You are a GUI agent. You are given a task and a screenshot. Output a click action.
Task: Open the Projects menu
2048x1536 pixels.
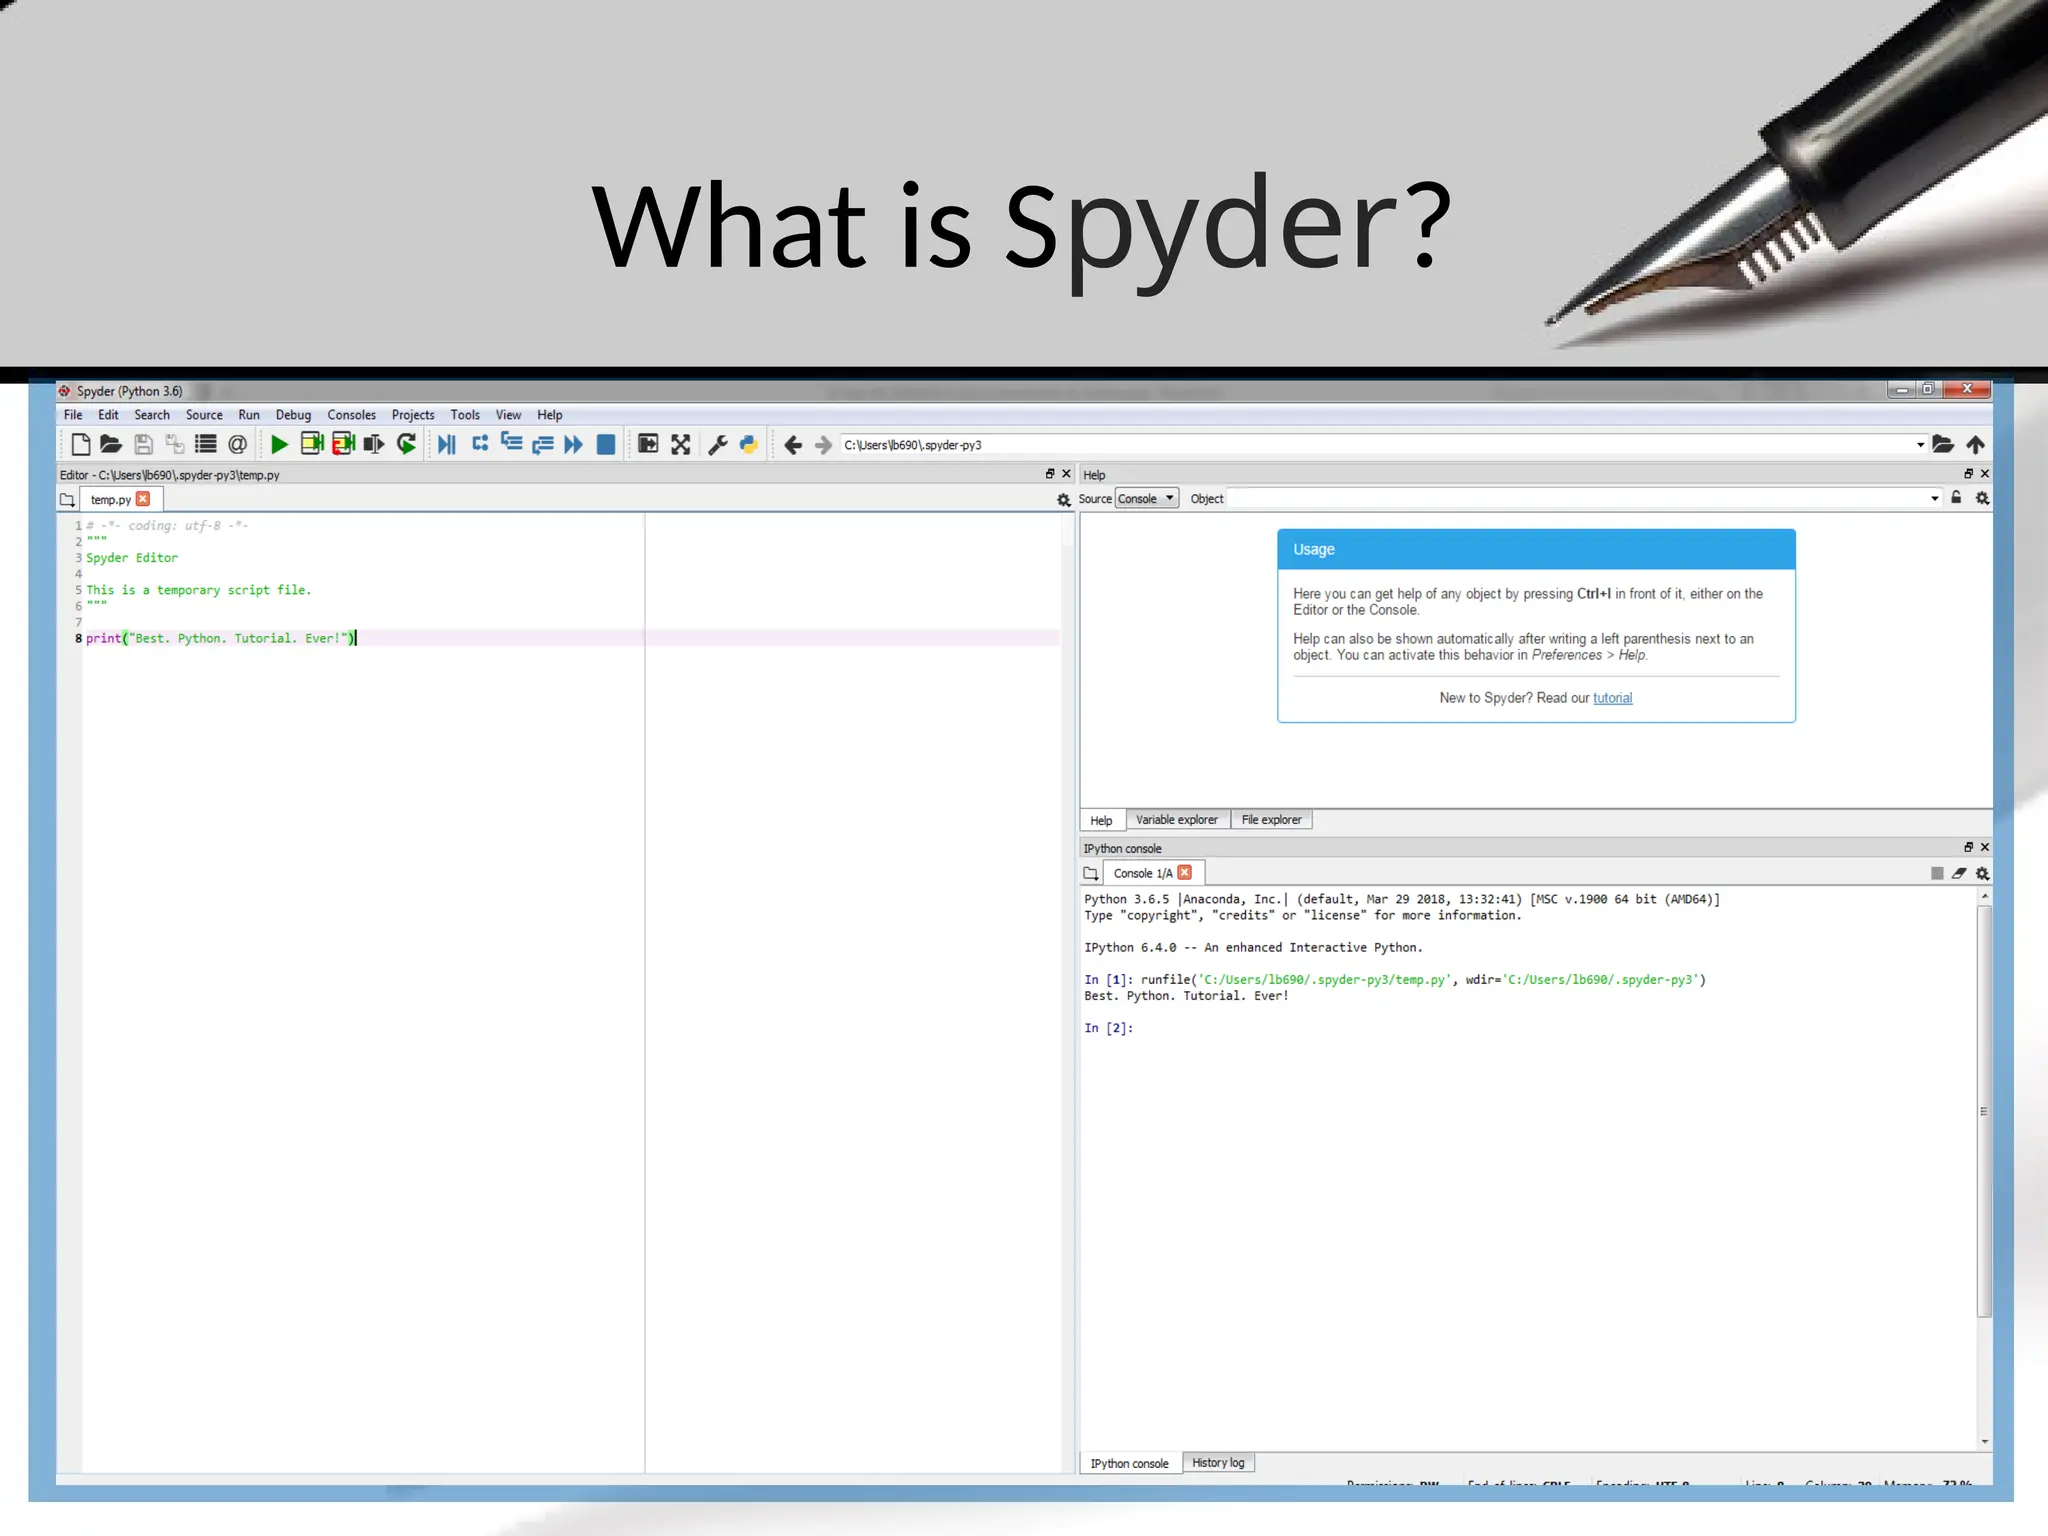pos(413,415)
